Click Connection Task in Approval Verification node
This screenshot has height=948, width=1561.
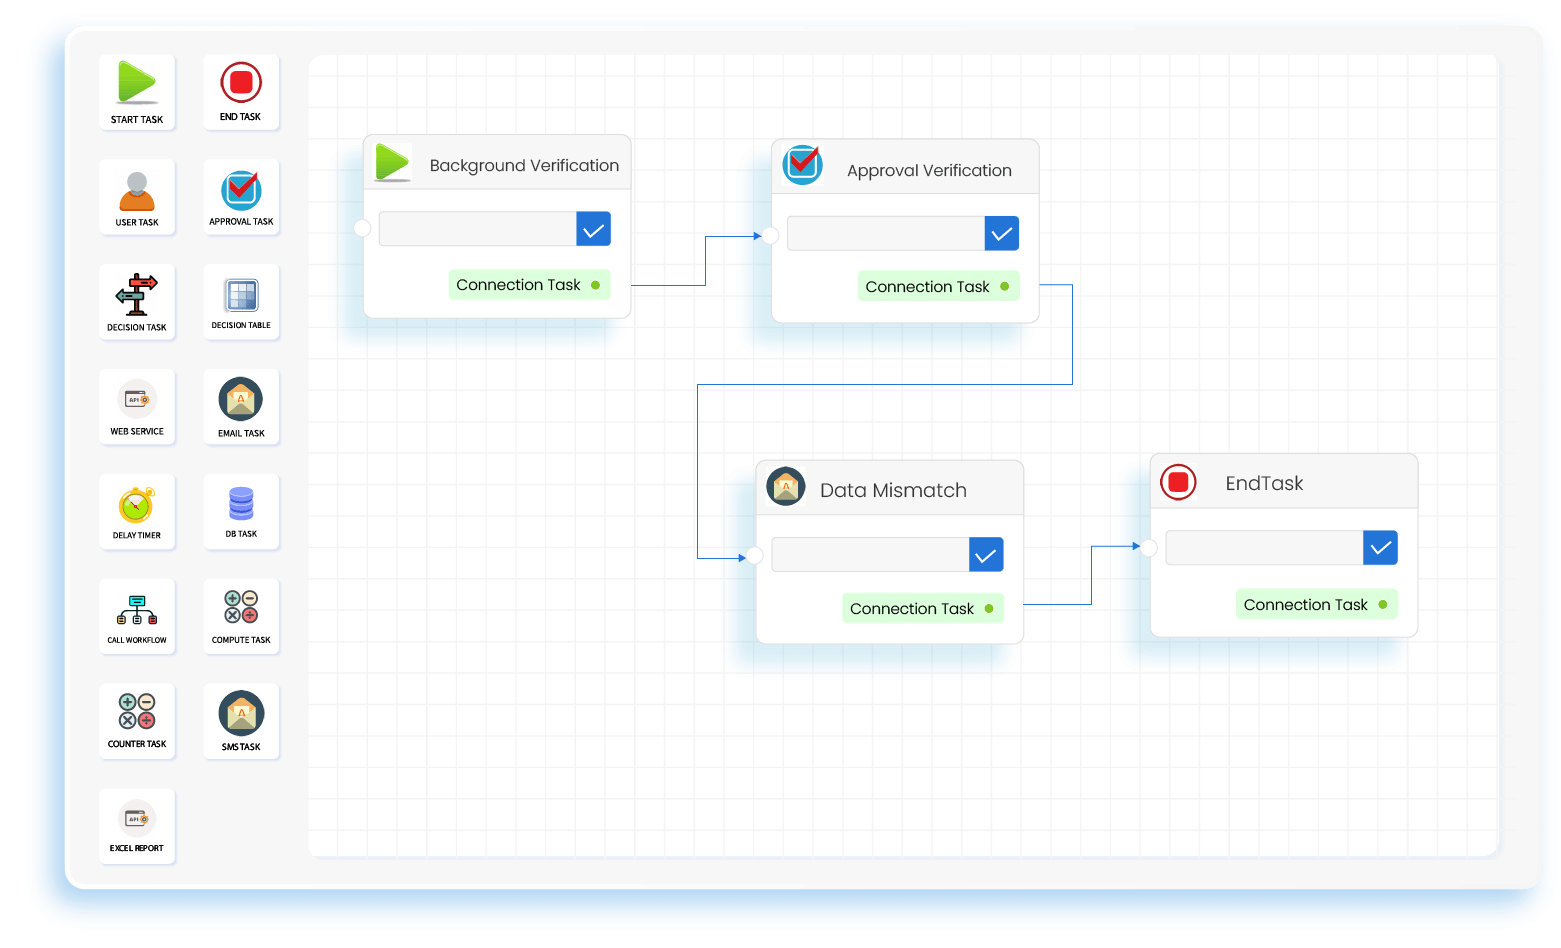click(938, 287)
